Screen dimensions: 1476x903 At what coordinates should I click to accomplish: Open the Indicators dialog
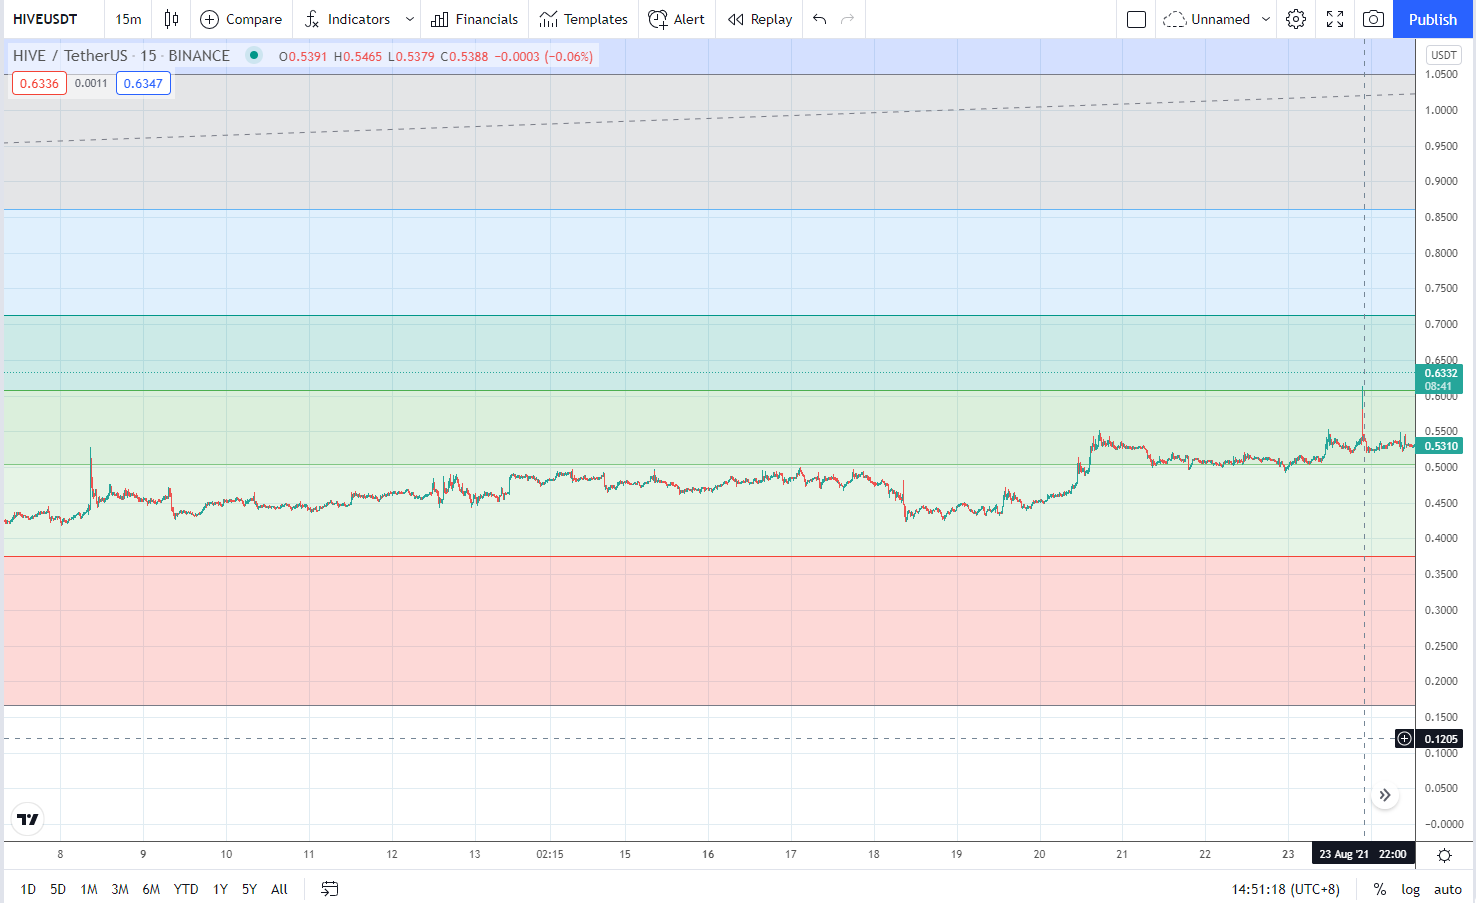click(x=347, y=19)
